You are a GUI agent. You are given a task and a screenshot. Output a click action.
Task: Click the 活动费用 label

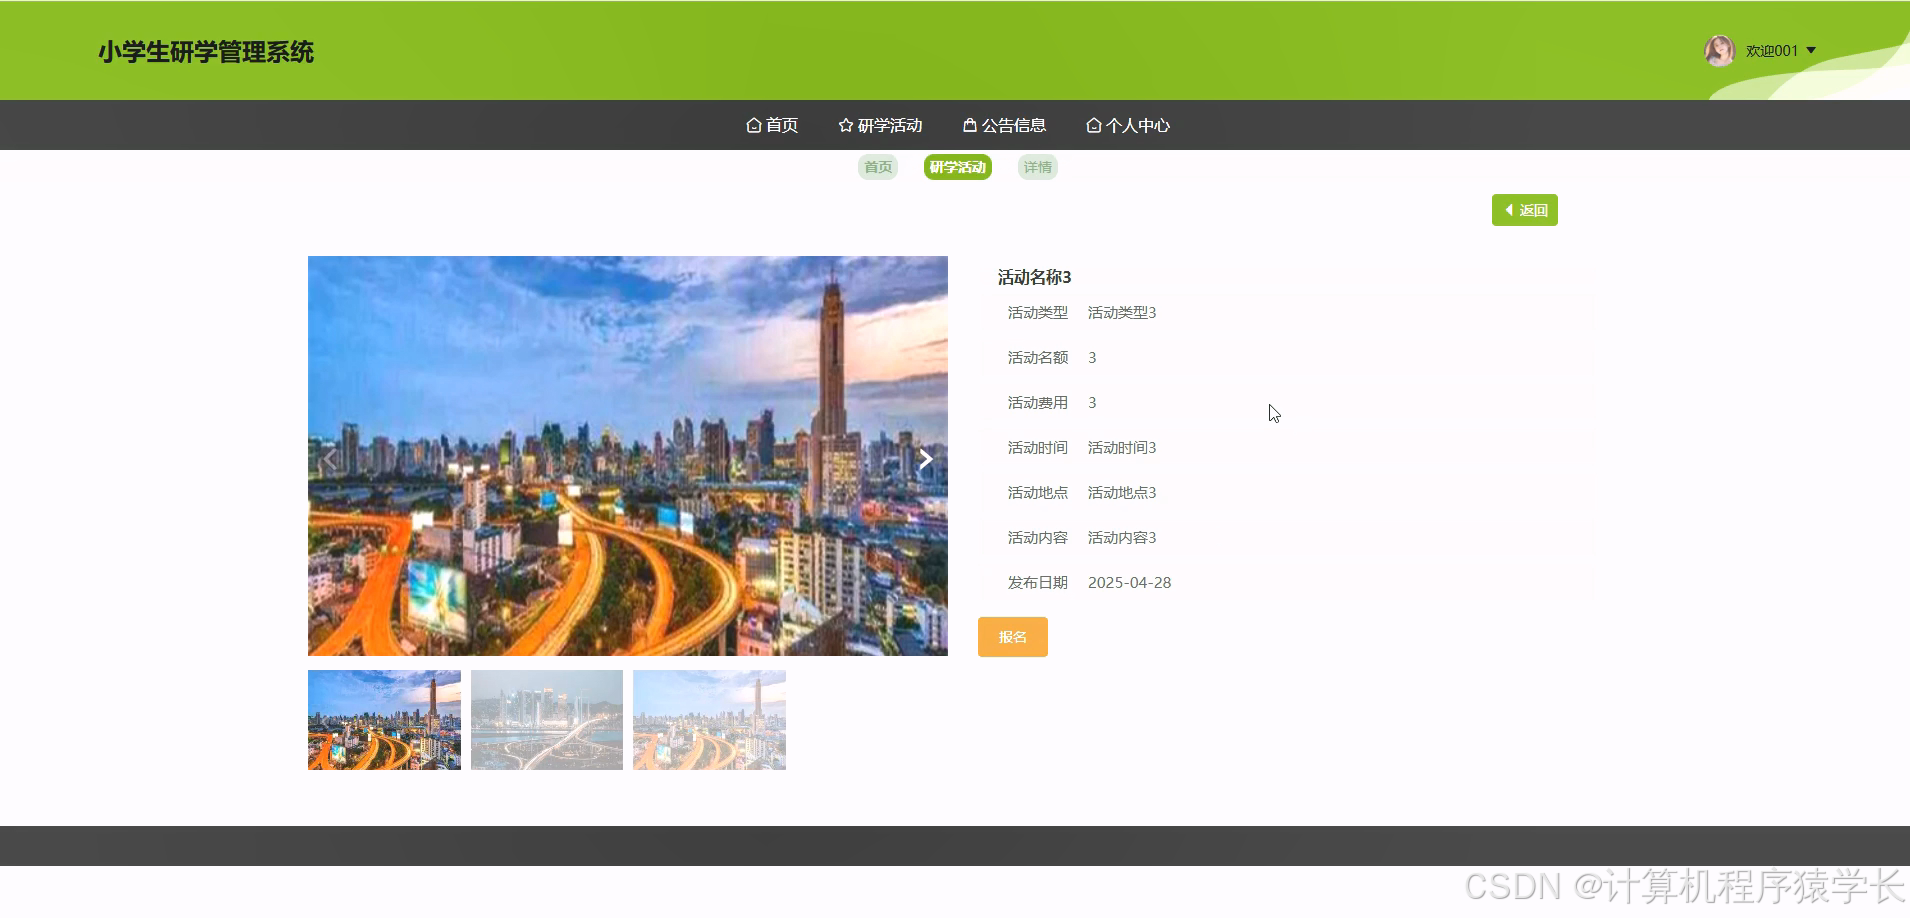point(1038,403)
